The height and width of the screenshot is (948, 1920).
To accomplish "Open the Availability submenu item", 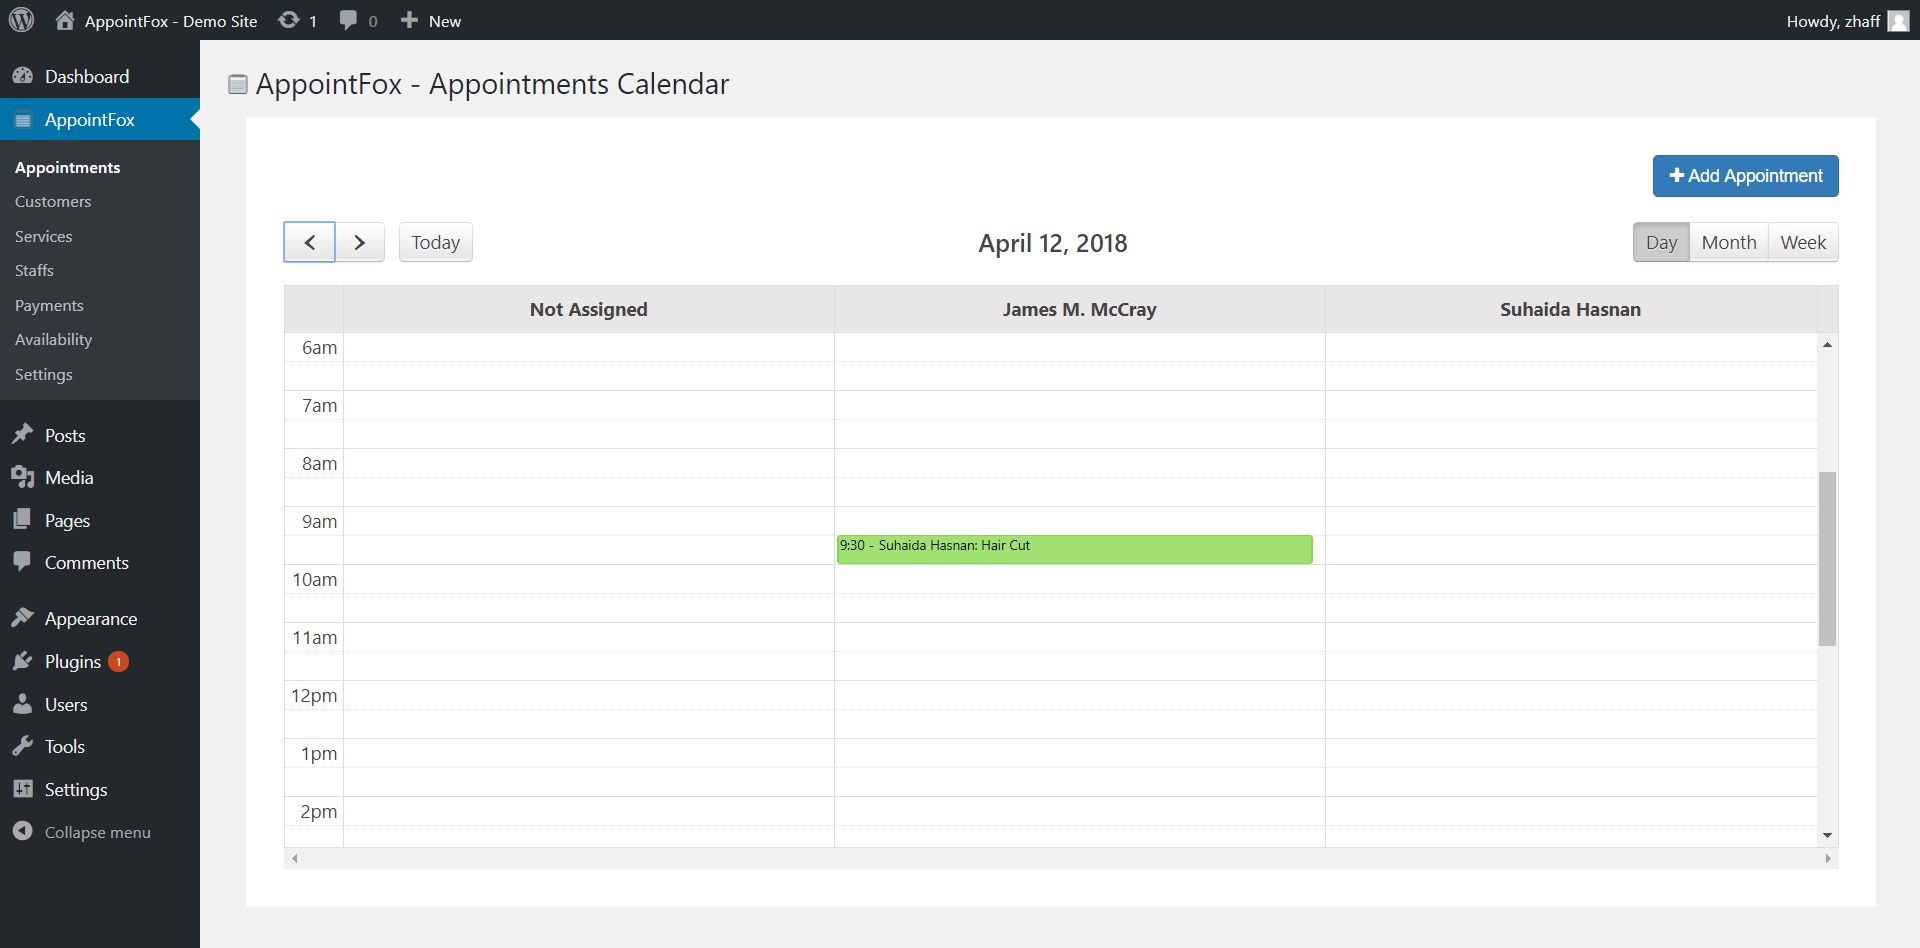I will click(53, 339).
